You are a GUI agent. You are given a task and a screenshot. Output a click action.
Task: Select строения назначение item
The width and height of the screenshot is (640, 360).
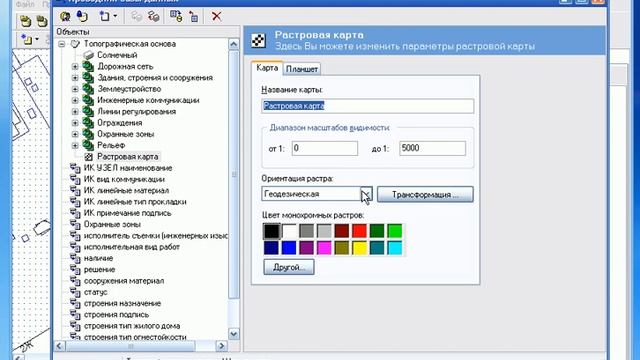click(x=122, y=303)
